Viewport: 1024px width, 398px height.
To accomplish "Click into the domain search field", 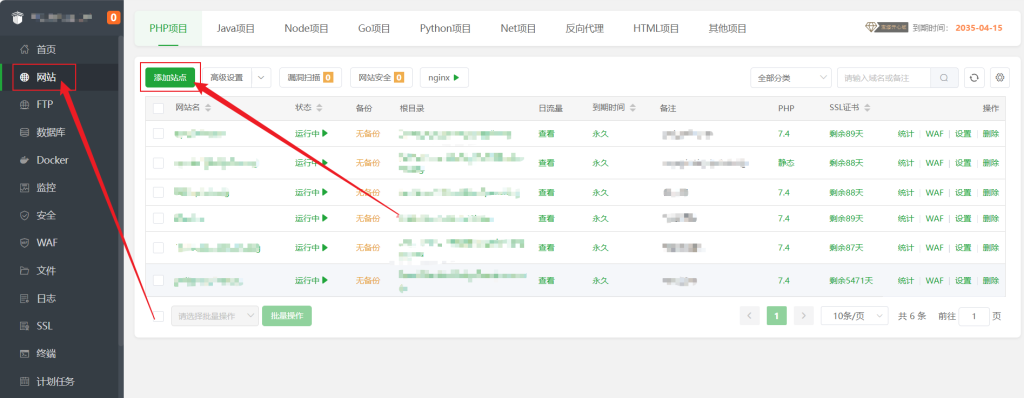I will pos(884,78).
